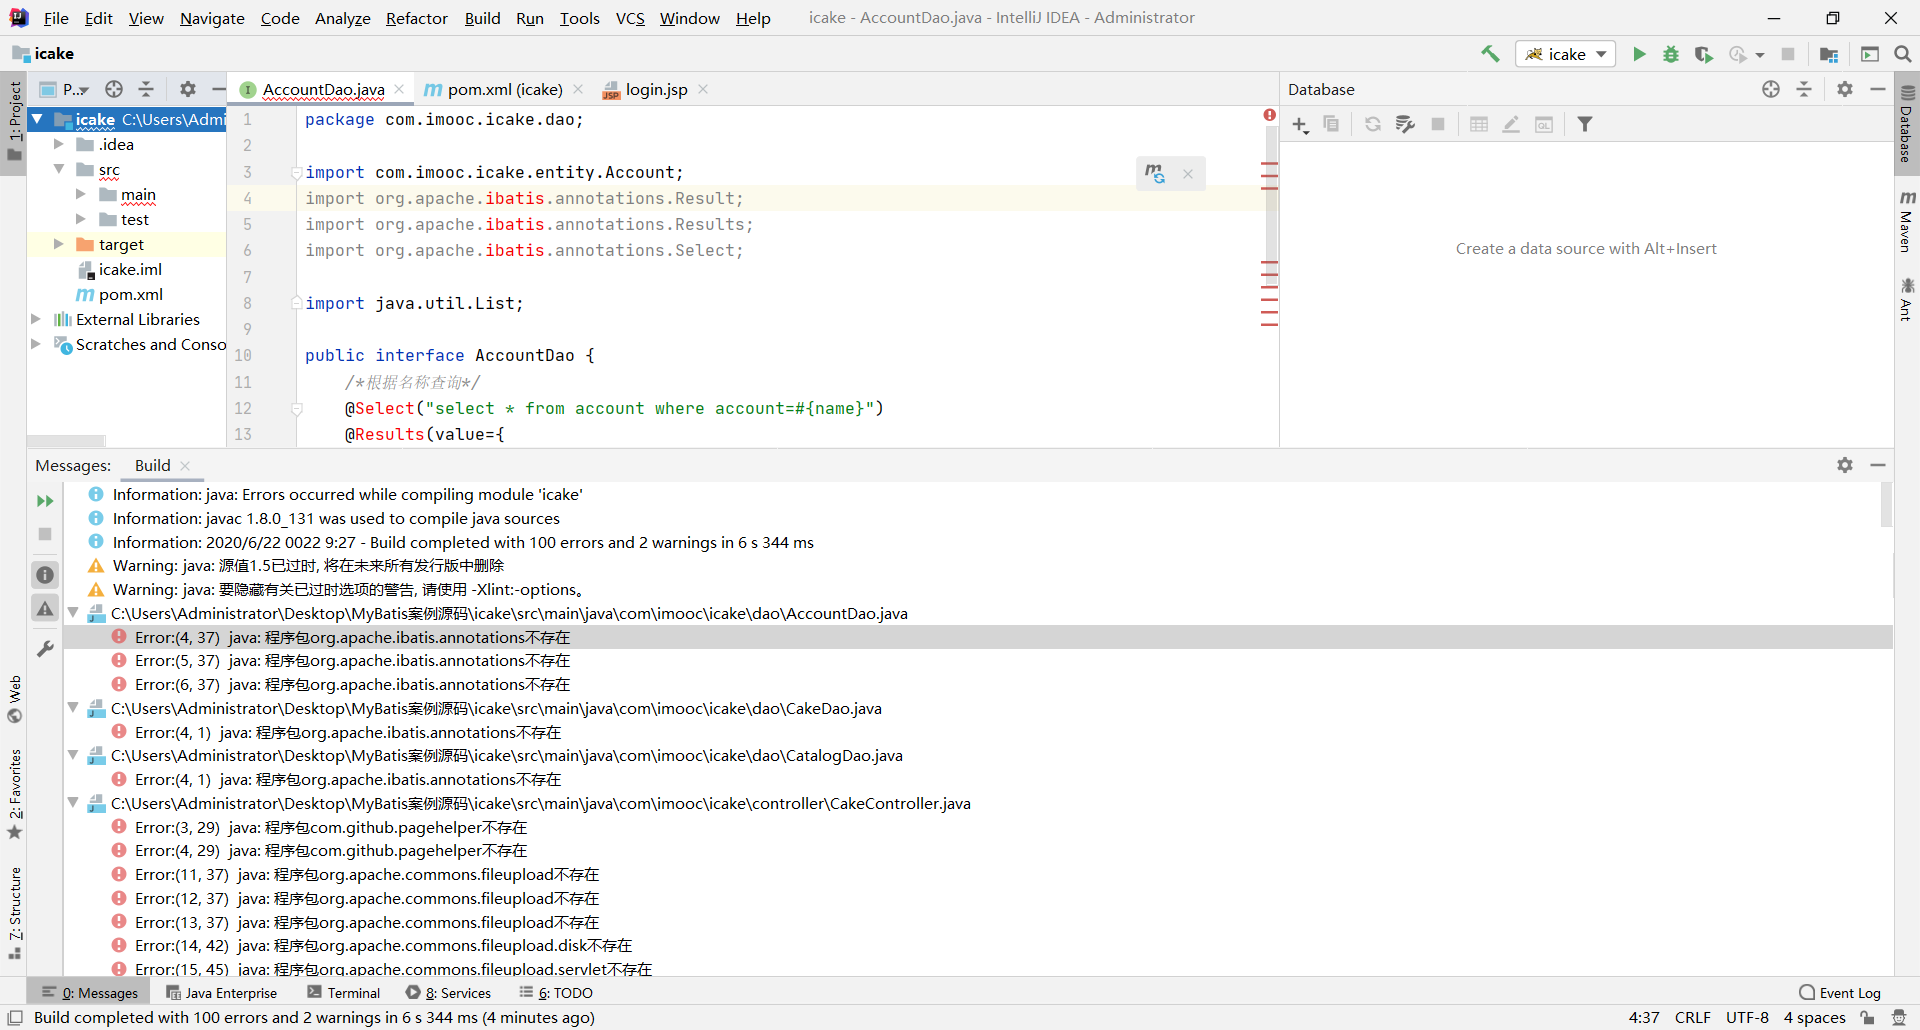
Task: Open Database panel settings gear
Action: 1845,89
